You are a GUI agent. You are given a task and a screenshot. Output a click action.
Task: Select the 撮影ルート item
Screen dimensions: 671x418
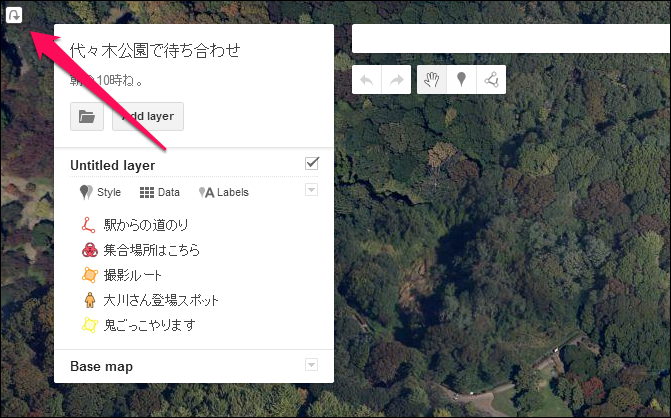(132, 275)
